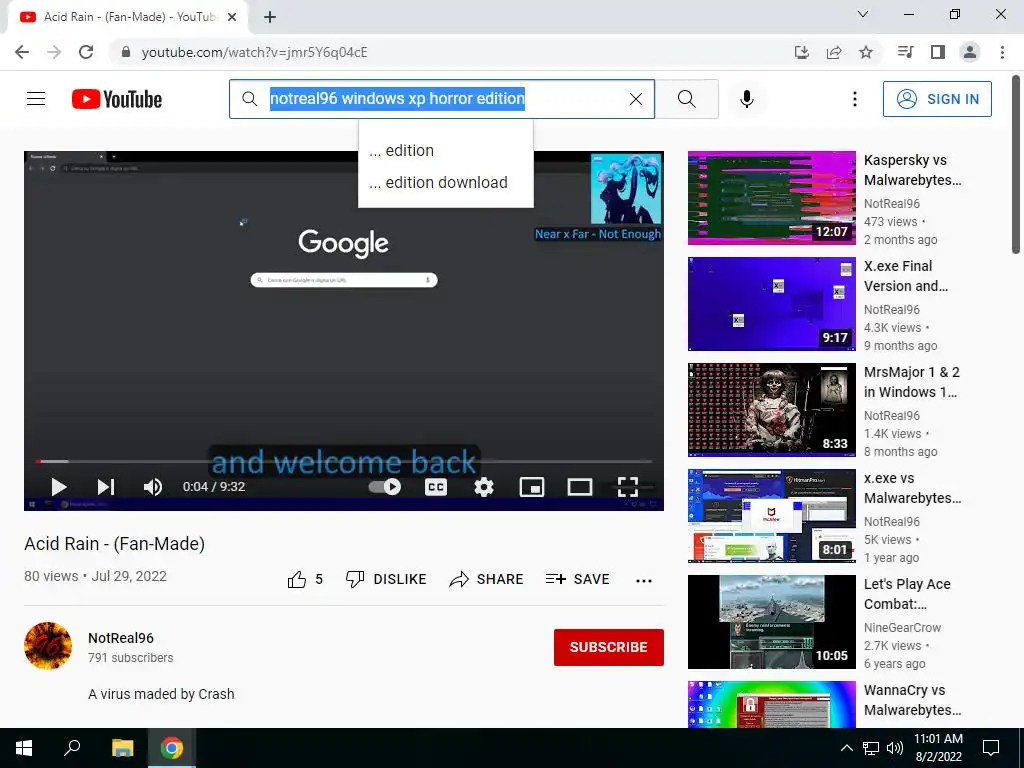
Task: Open Windows notification center
Action: point(991,748)
